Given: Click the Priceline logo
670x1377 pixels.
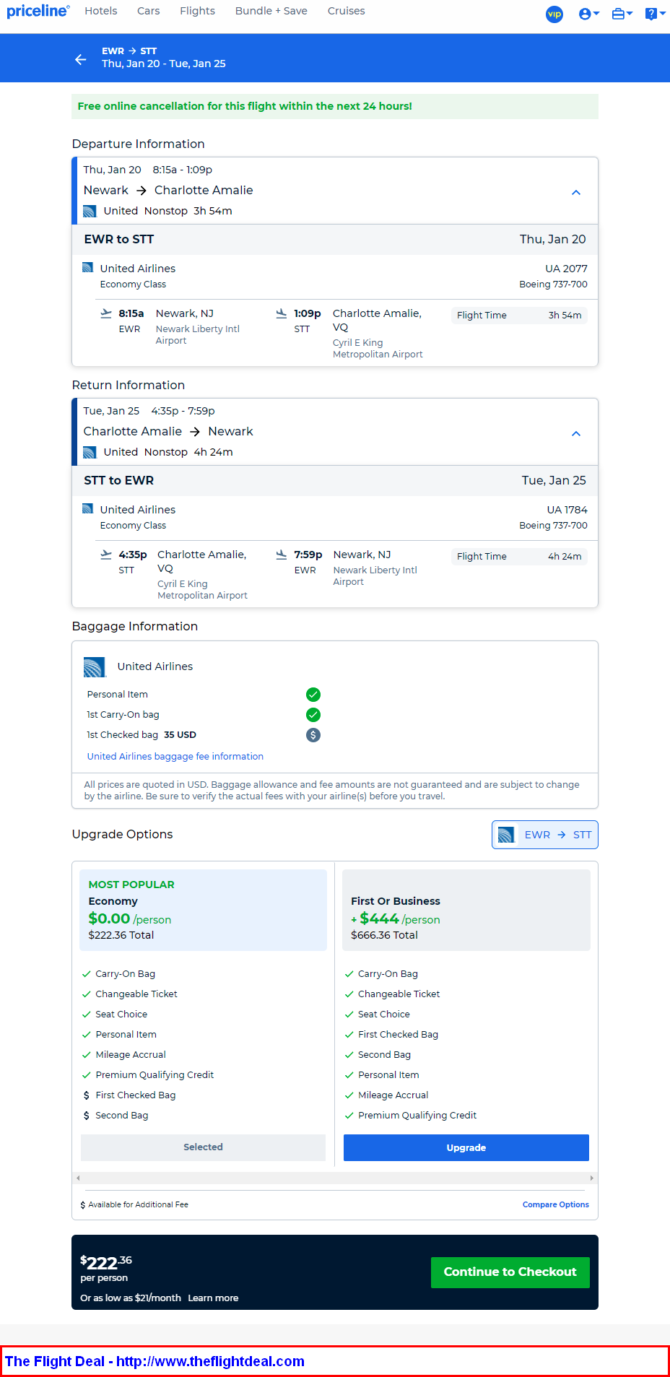Looking at the screenshot, I should (x=38, y=12).
